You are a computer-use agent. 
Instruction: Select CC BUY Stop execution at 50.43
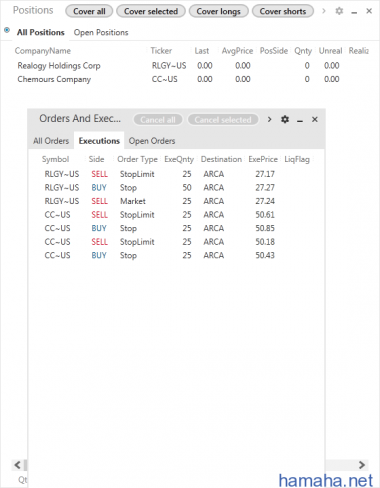tap(177, 255)
